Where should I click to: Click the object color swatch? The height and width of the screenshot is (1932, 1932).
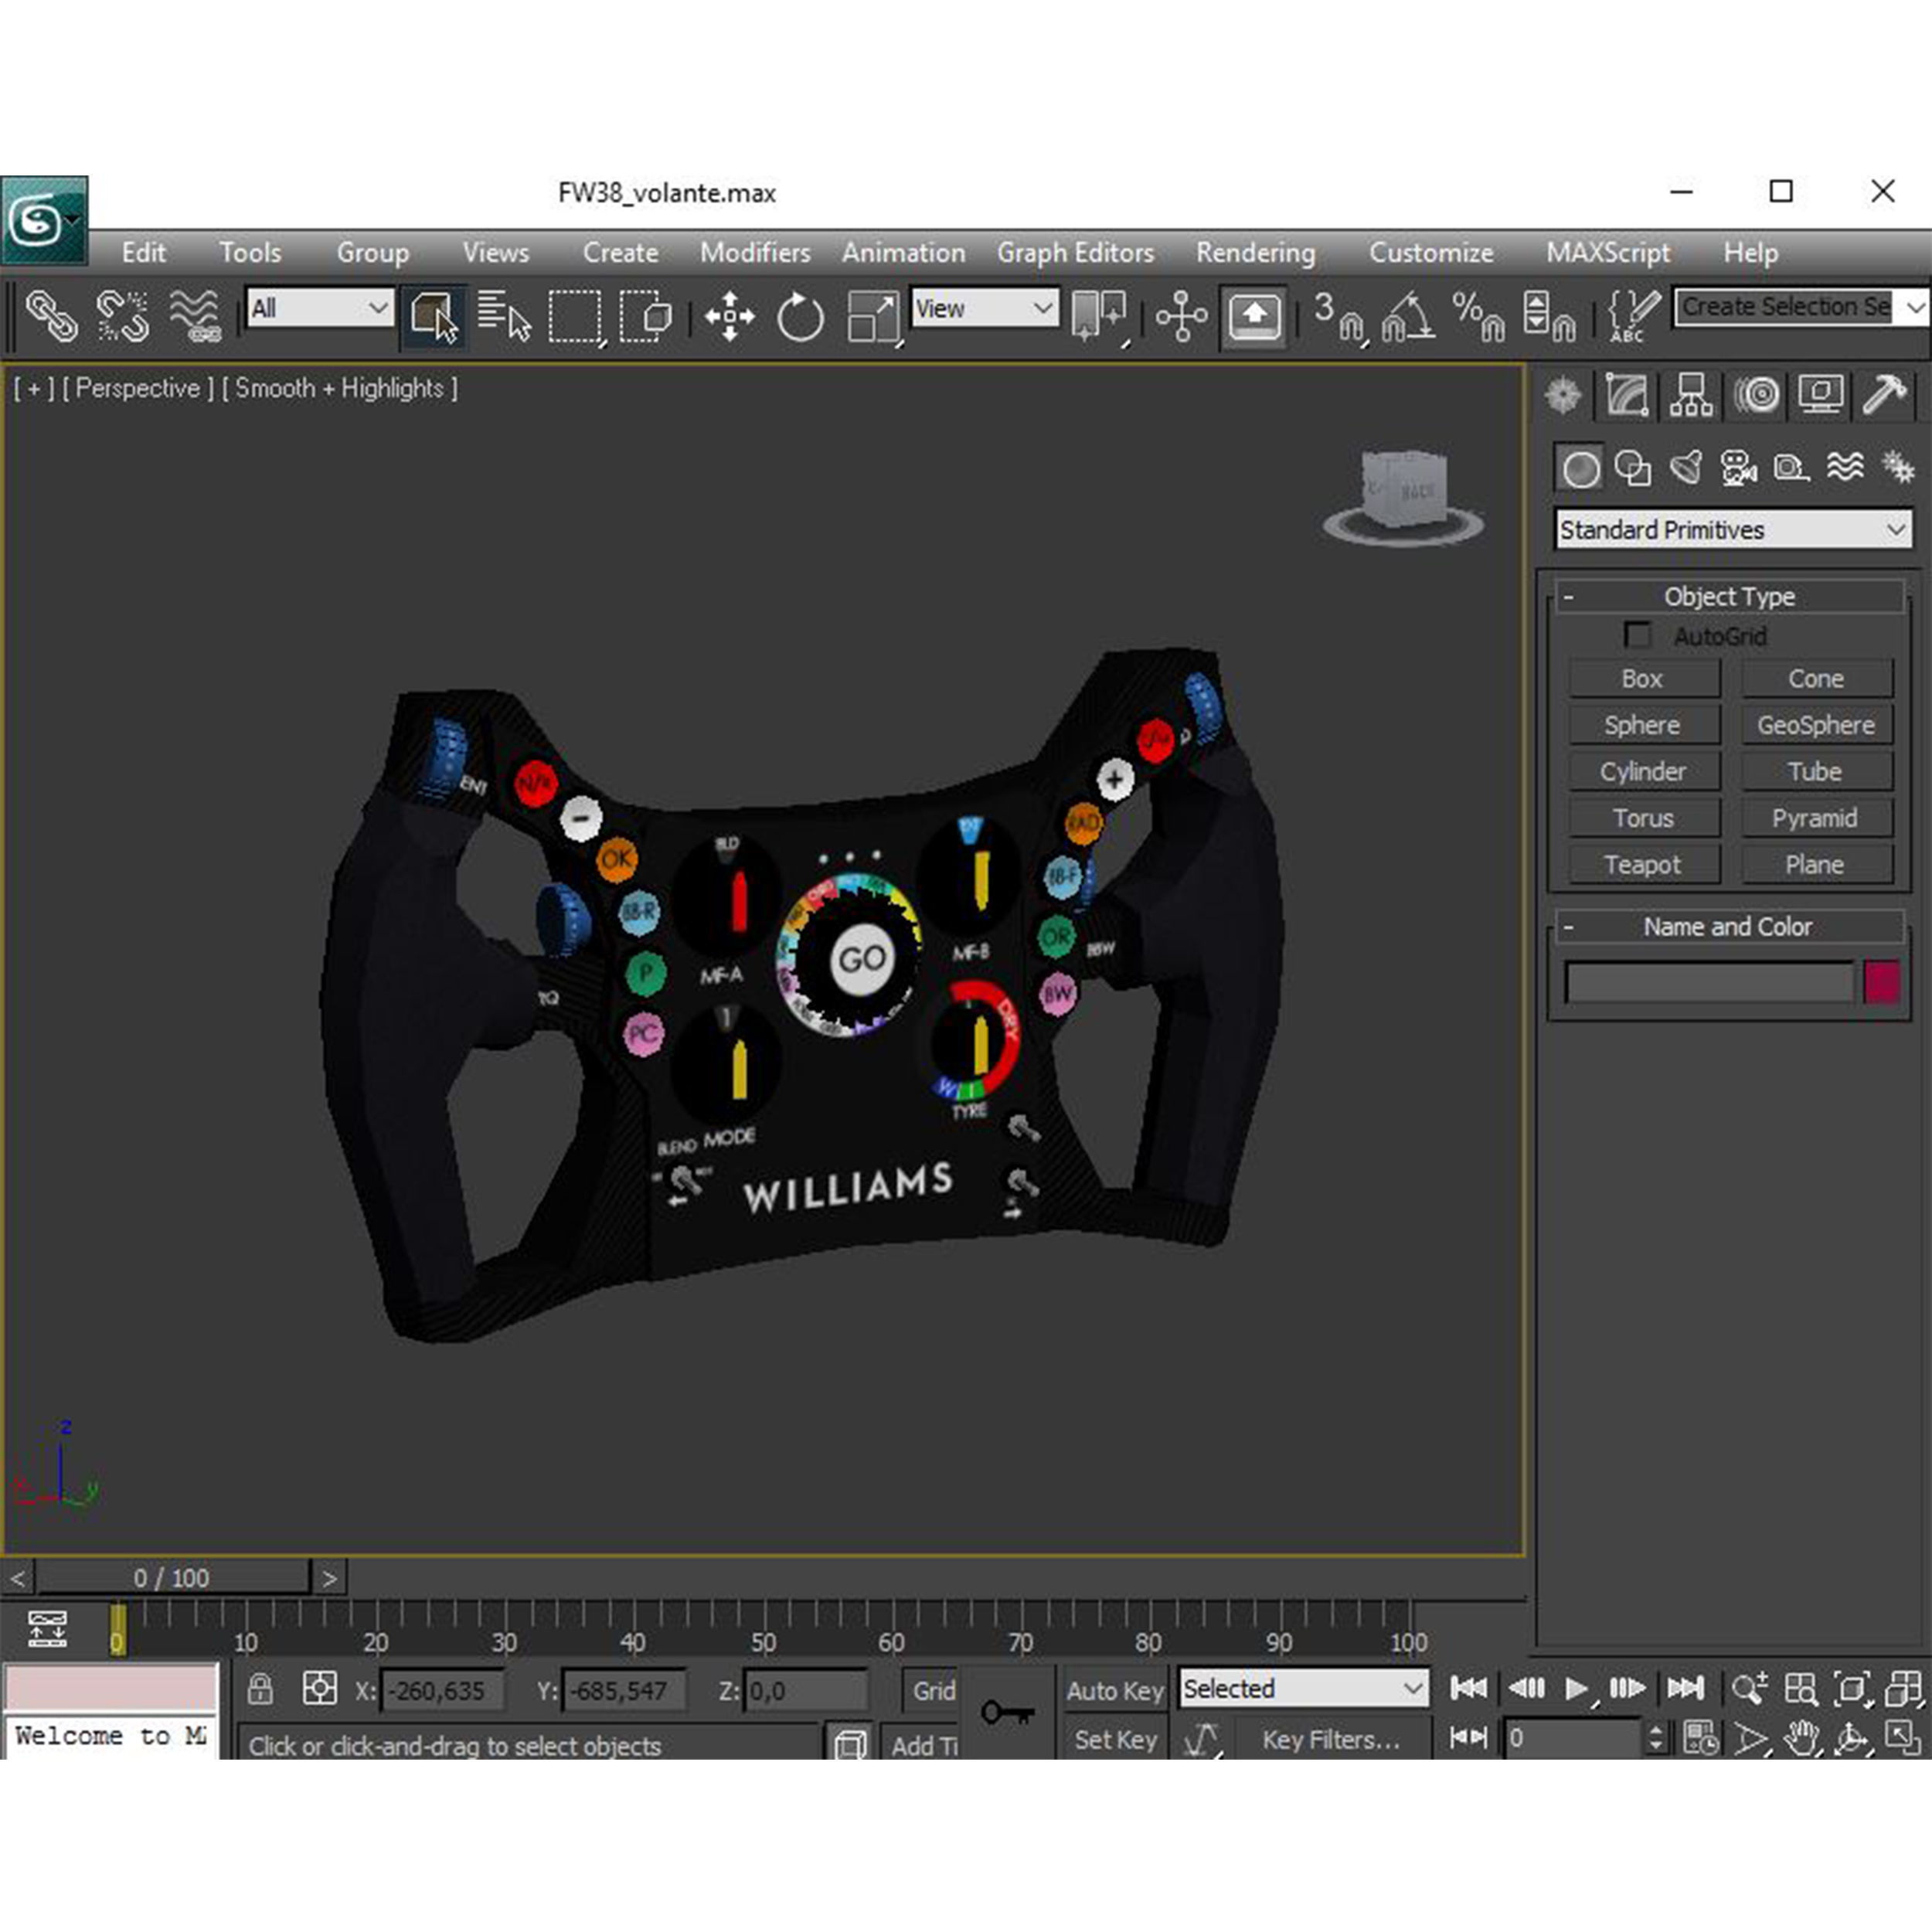click(1882, 982)
